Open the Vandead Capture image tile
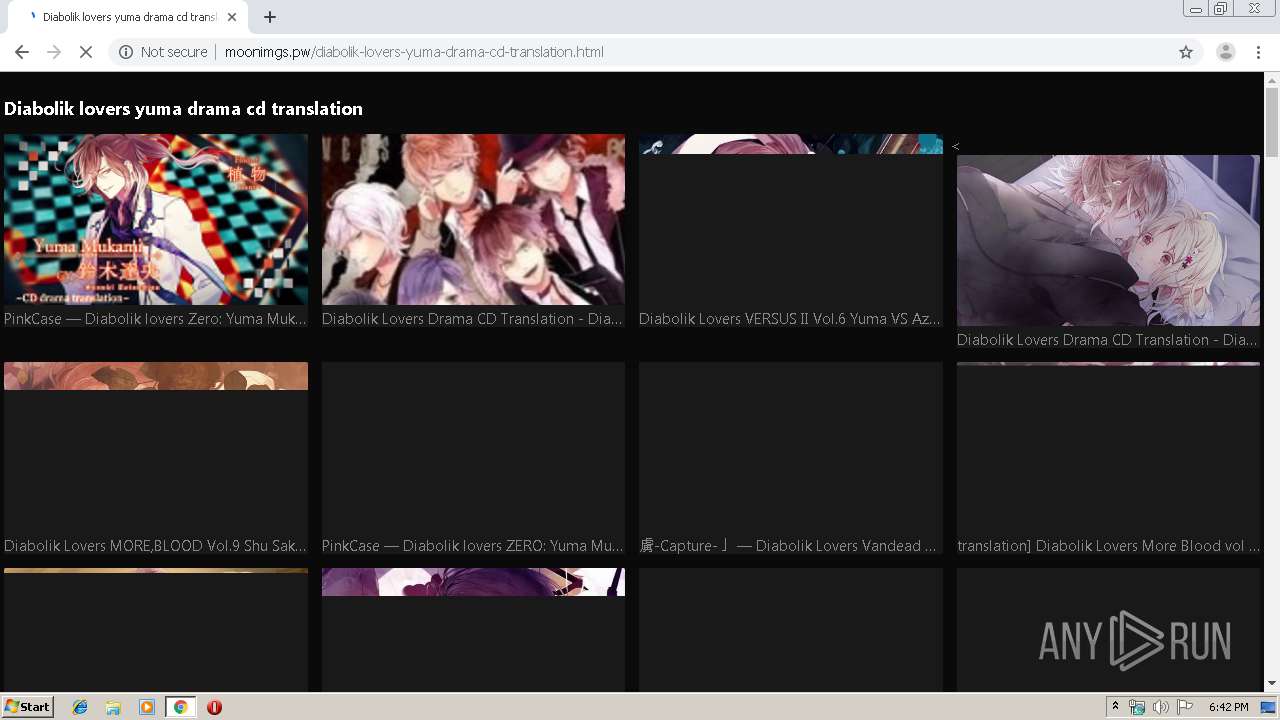Screen dimensions: 1280x720 tap(791, 447)
